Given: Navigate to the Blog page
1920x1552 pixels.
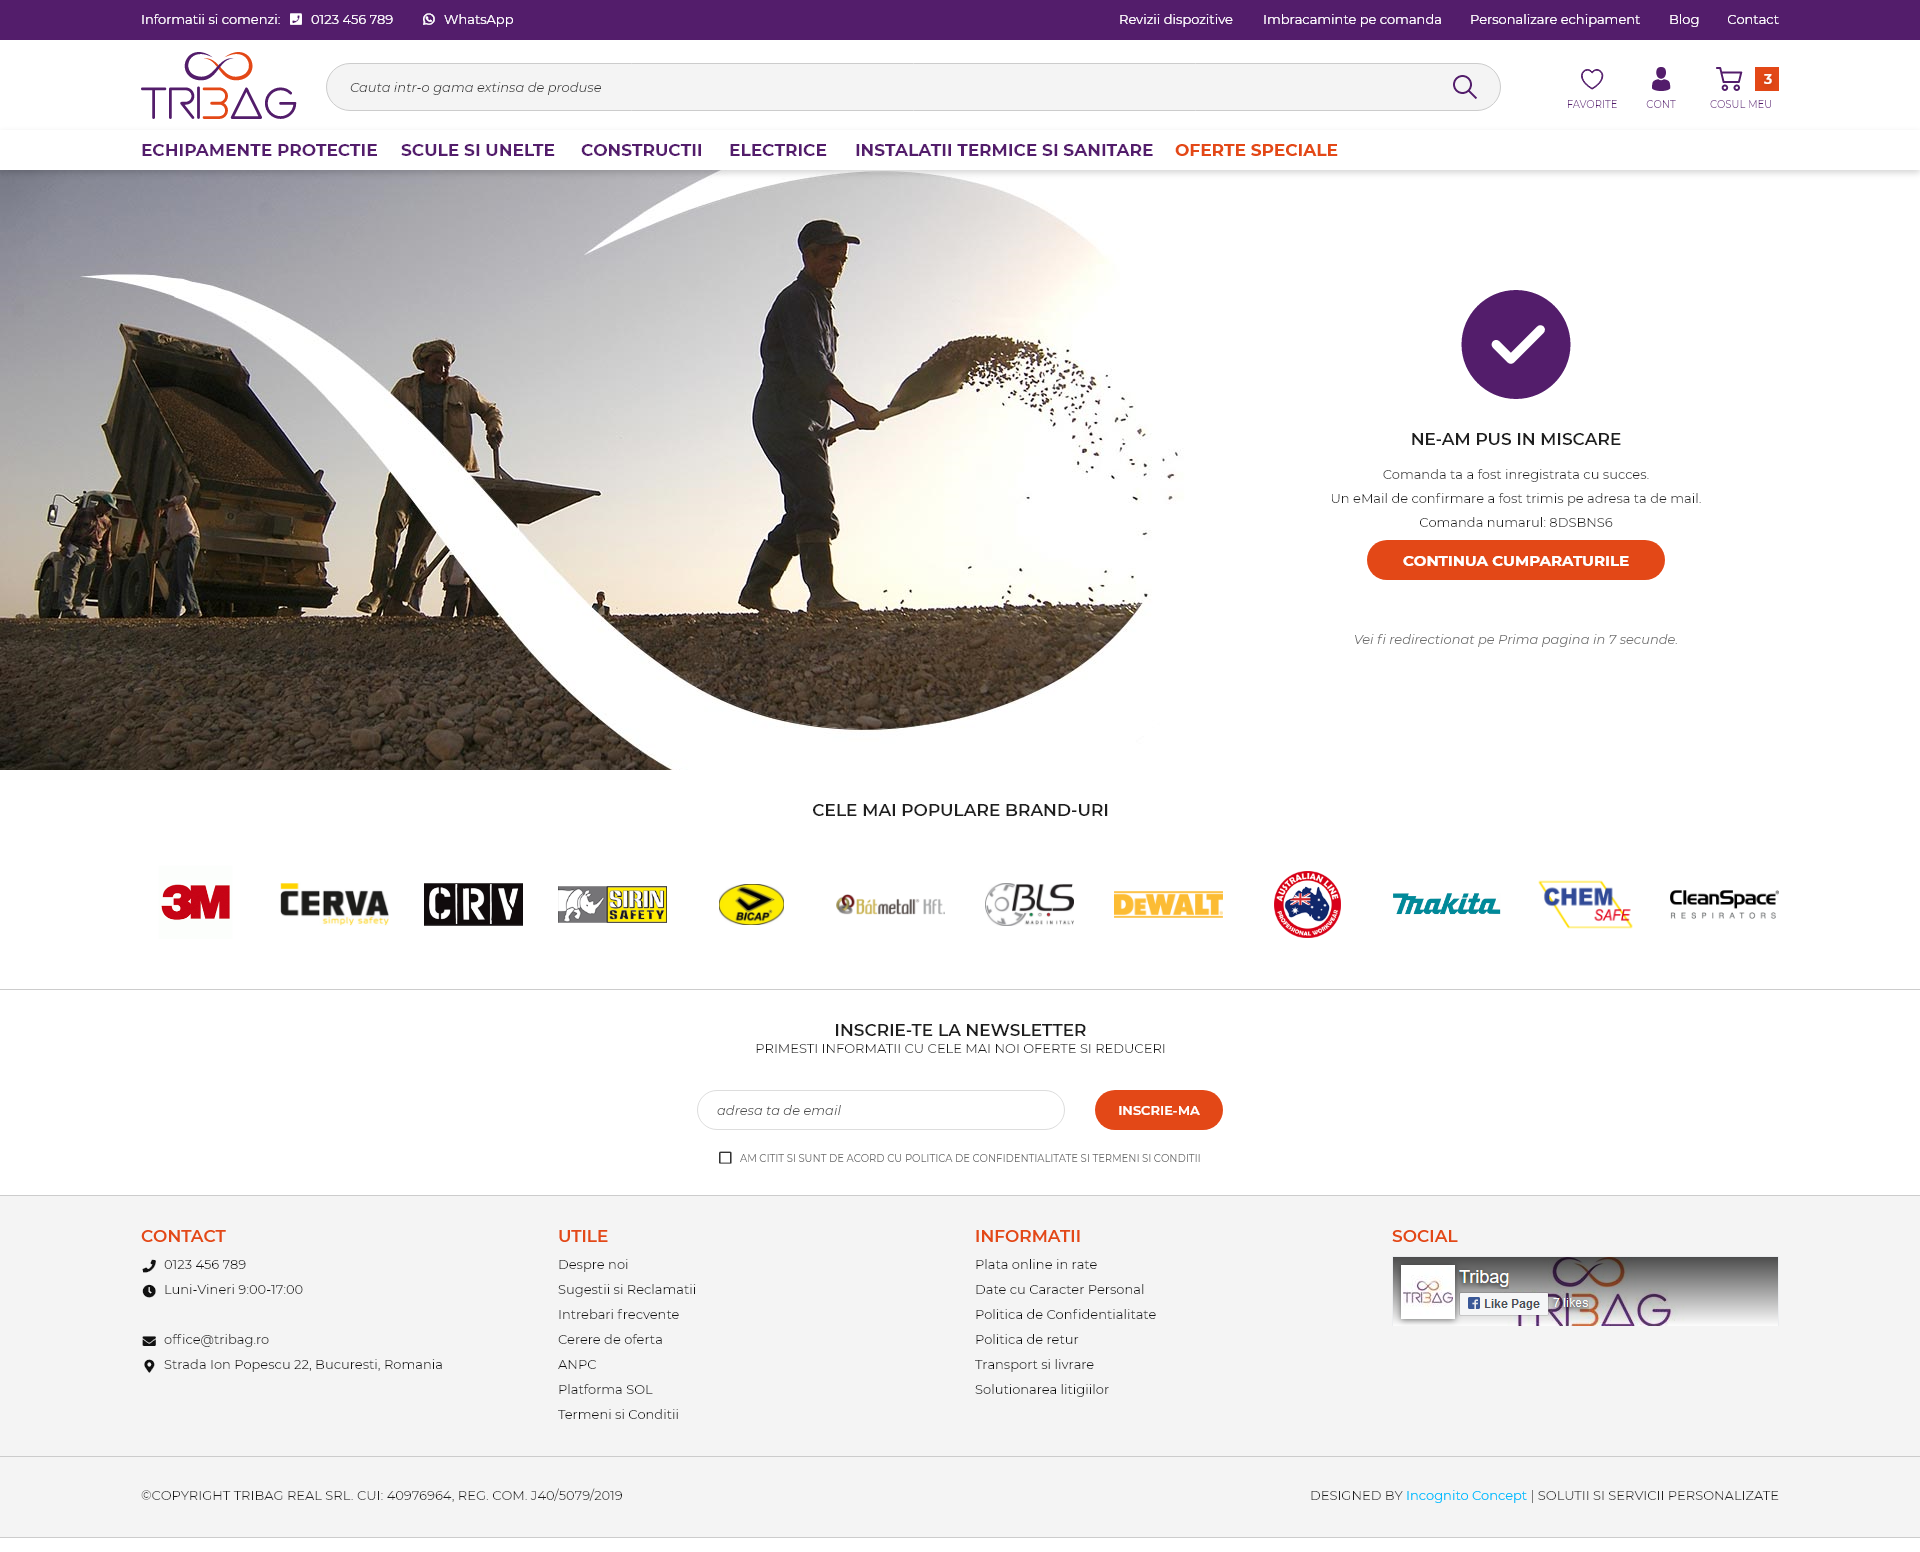Looking at the screenshot, I should 1683,18.
